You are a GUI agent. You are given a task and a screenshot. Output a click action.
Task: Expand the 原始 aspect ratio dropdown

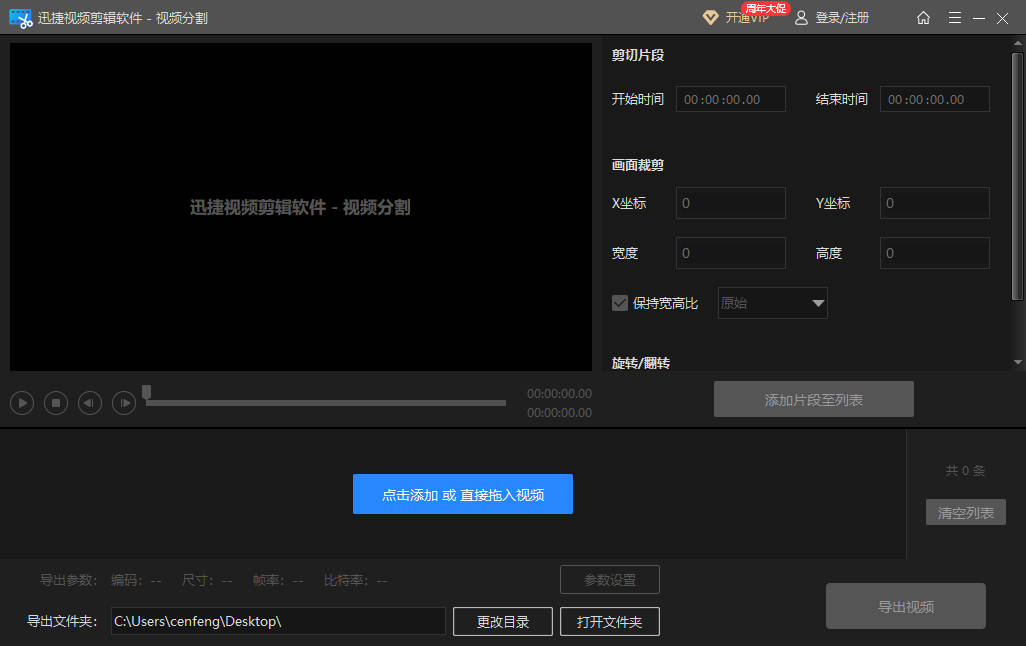point(817,303)
